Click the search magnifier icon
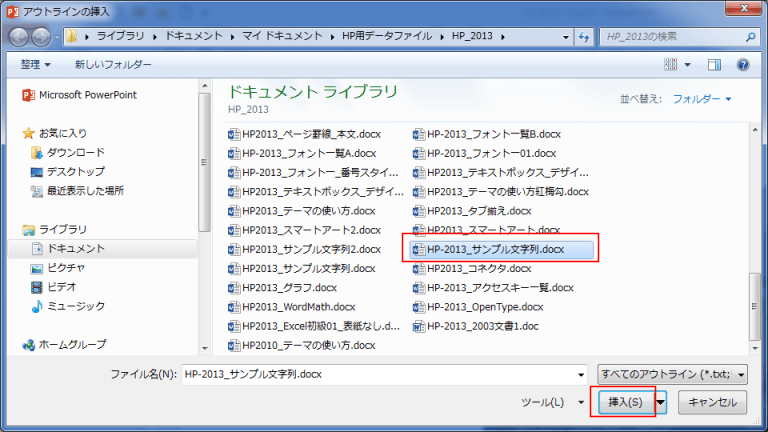This screenshot has height=432, width=768. pyautogui.click(x=750, y=37)
